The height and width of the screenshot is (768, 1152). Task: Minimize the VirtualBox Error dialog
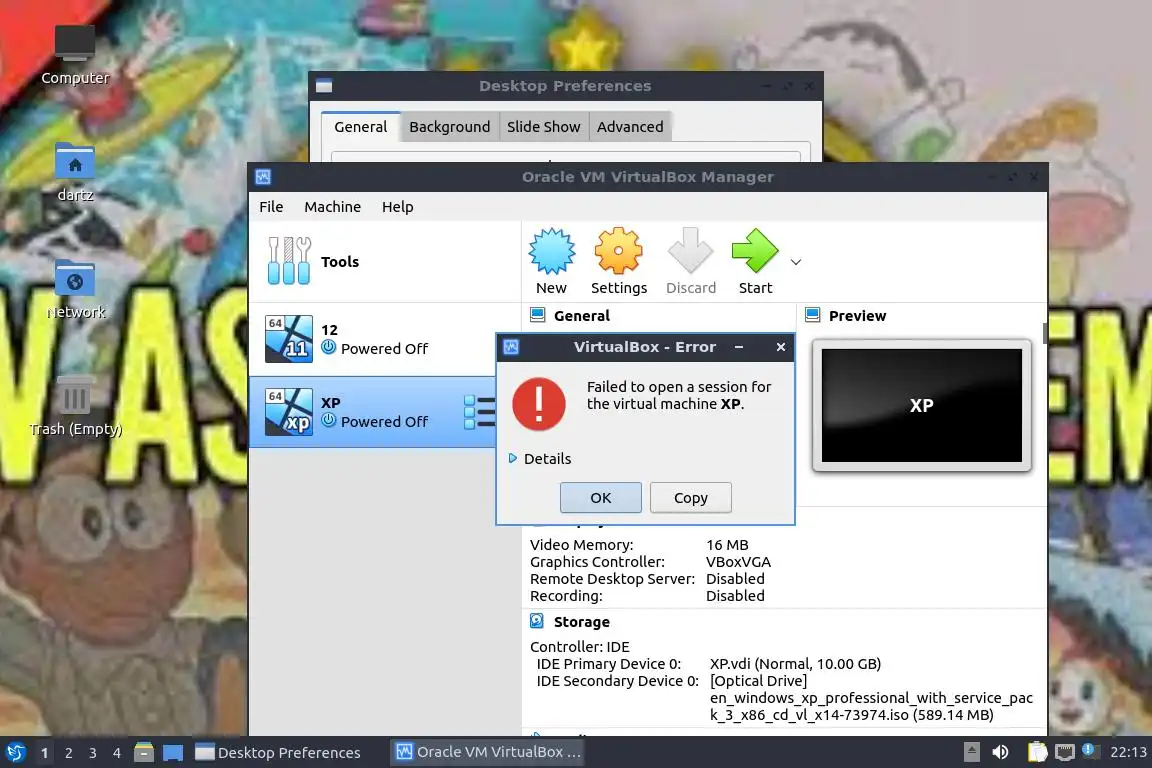pos(739,347)
